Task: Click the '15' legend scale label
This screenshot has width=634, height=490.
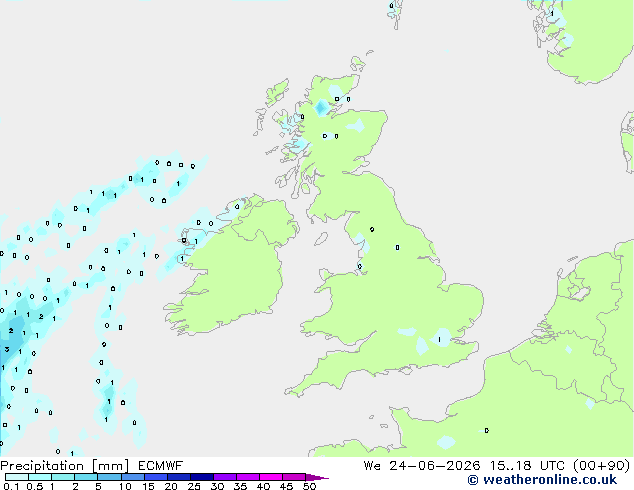Action: click(x=148, y=486)
